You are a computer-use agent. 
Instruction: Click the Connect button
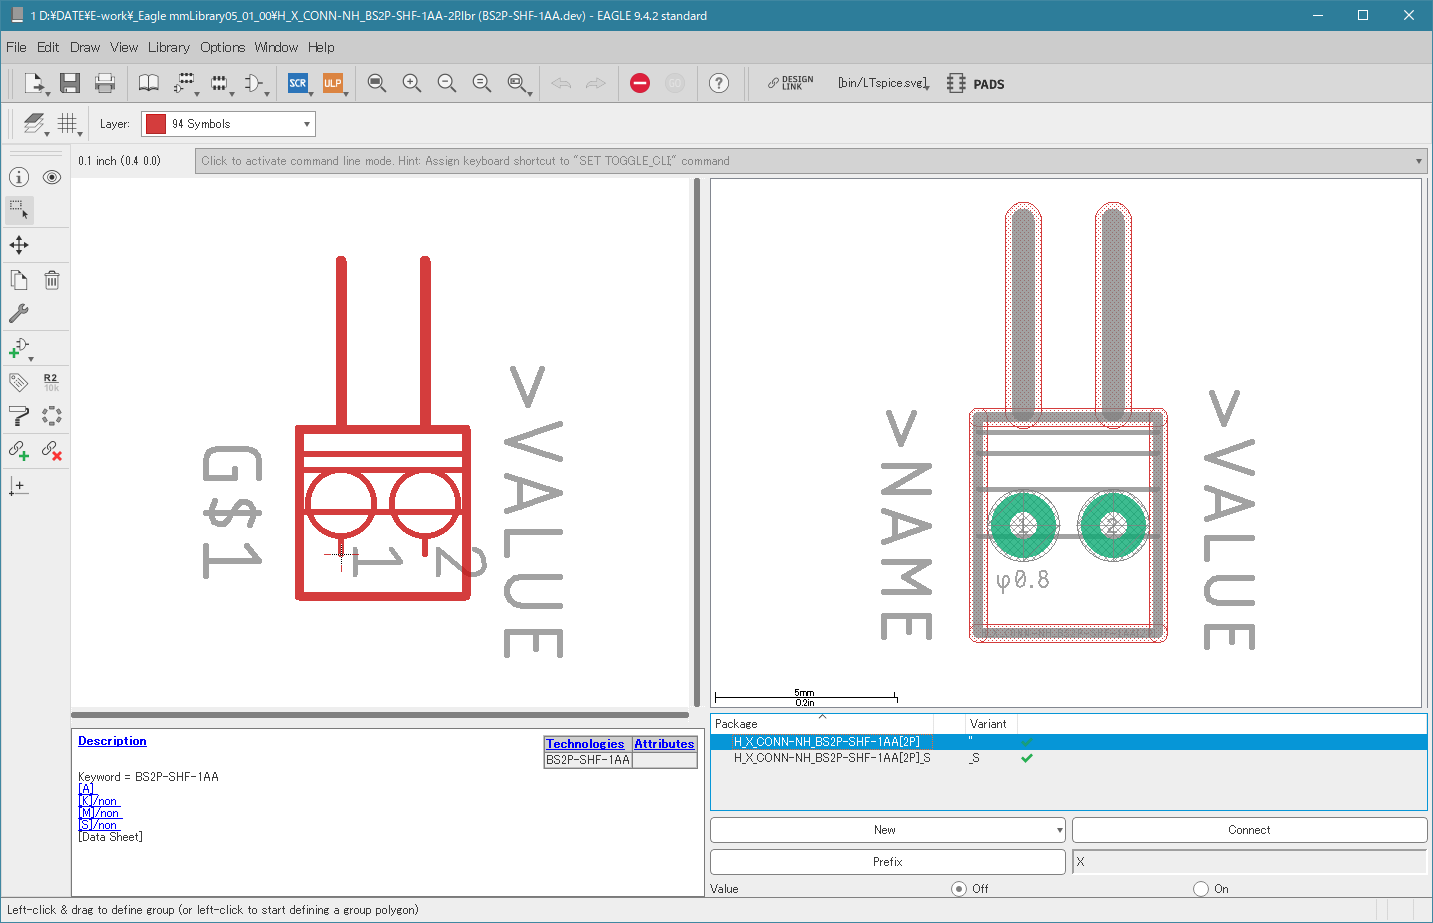click(x=1249, y=830)
